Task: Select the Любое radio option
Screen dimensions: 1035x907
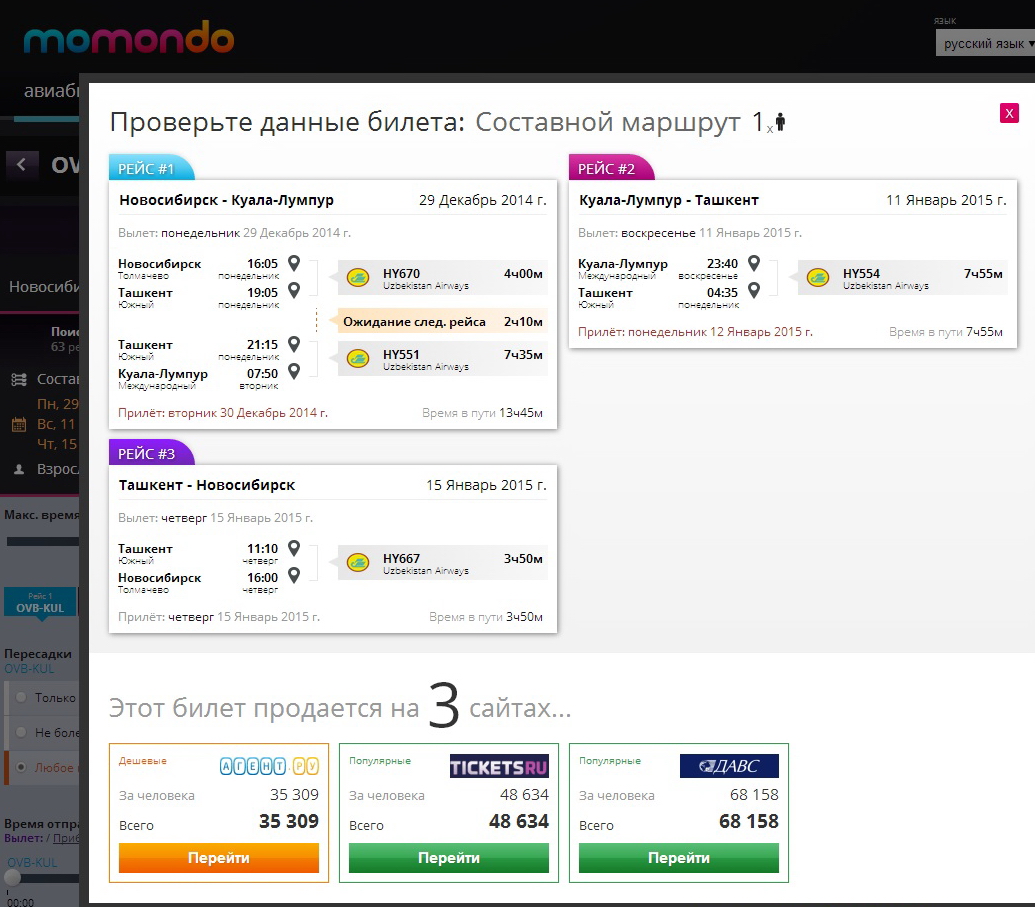Action: 22,767
